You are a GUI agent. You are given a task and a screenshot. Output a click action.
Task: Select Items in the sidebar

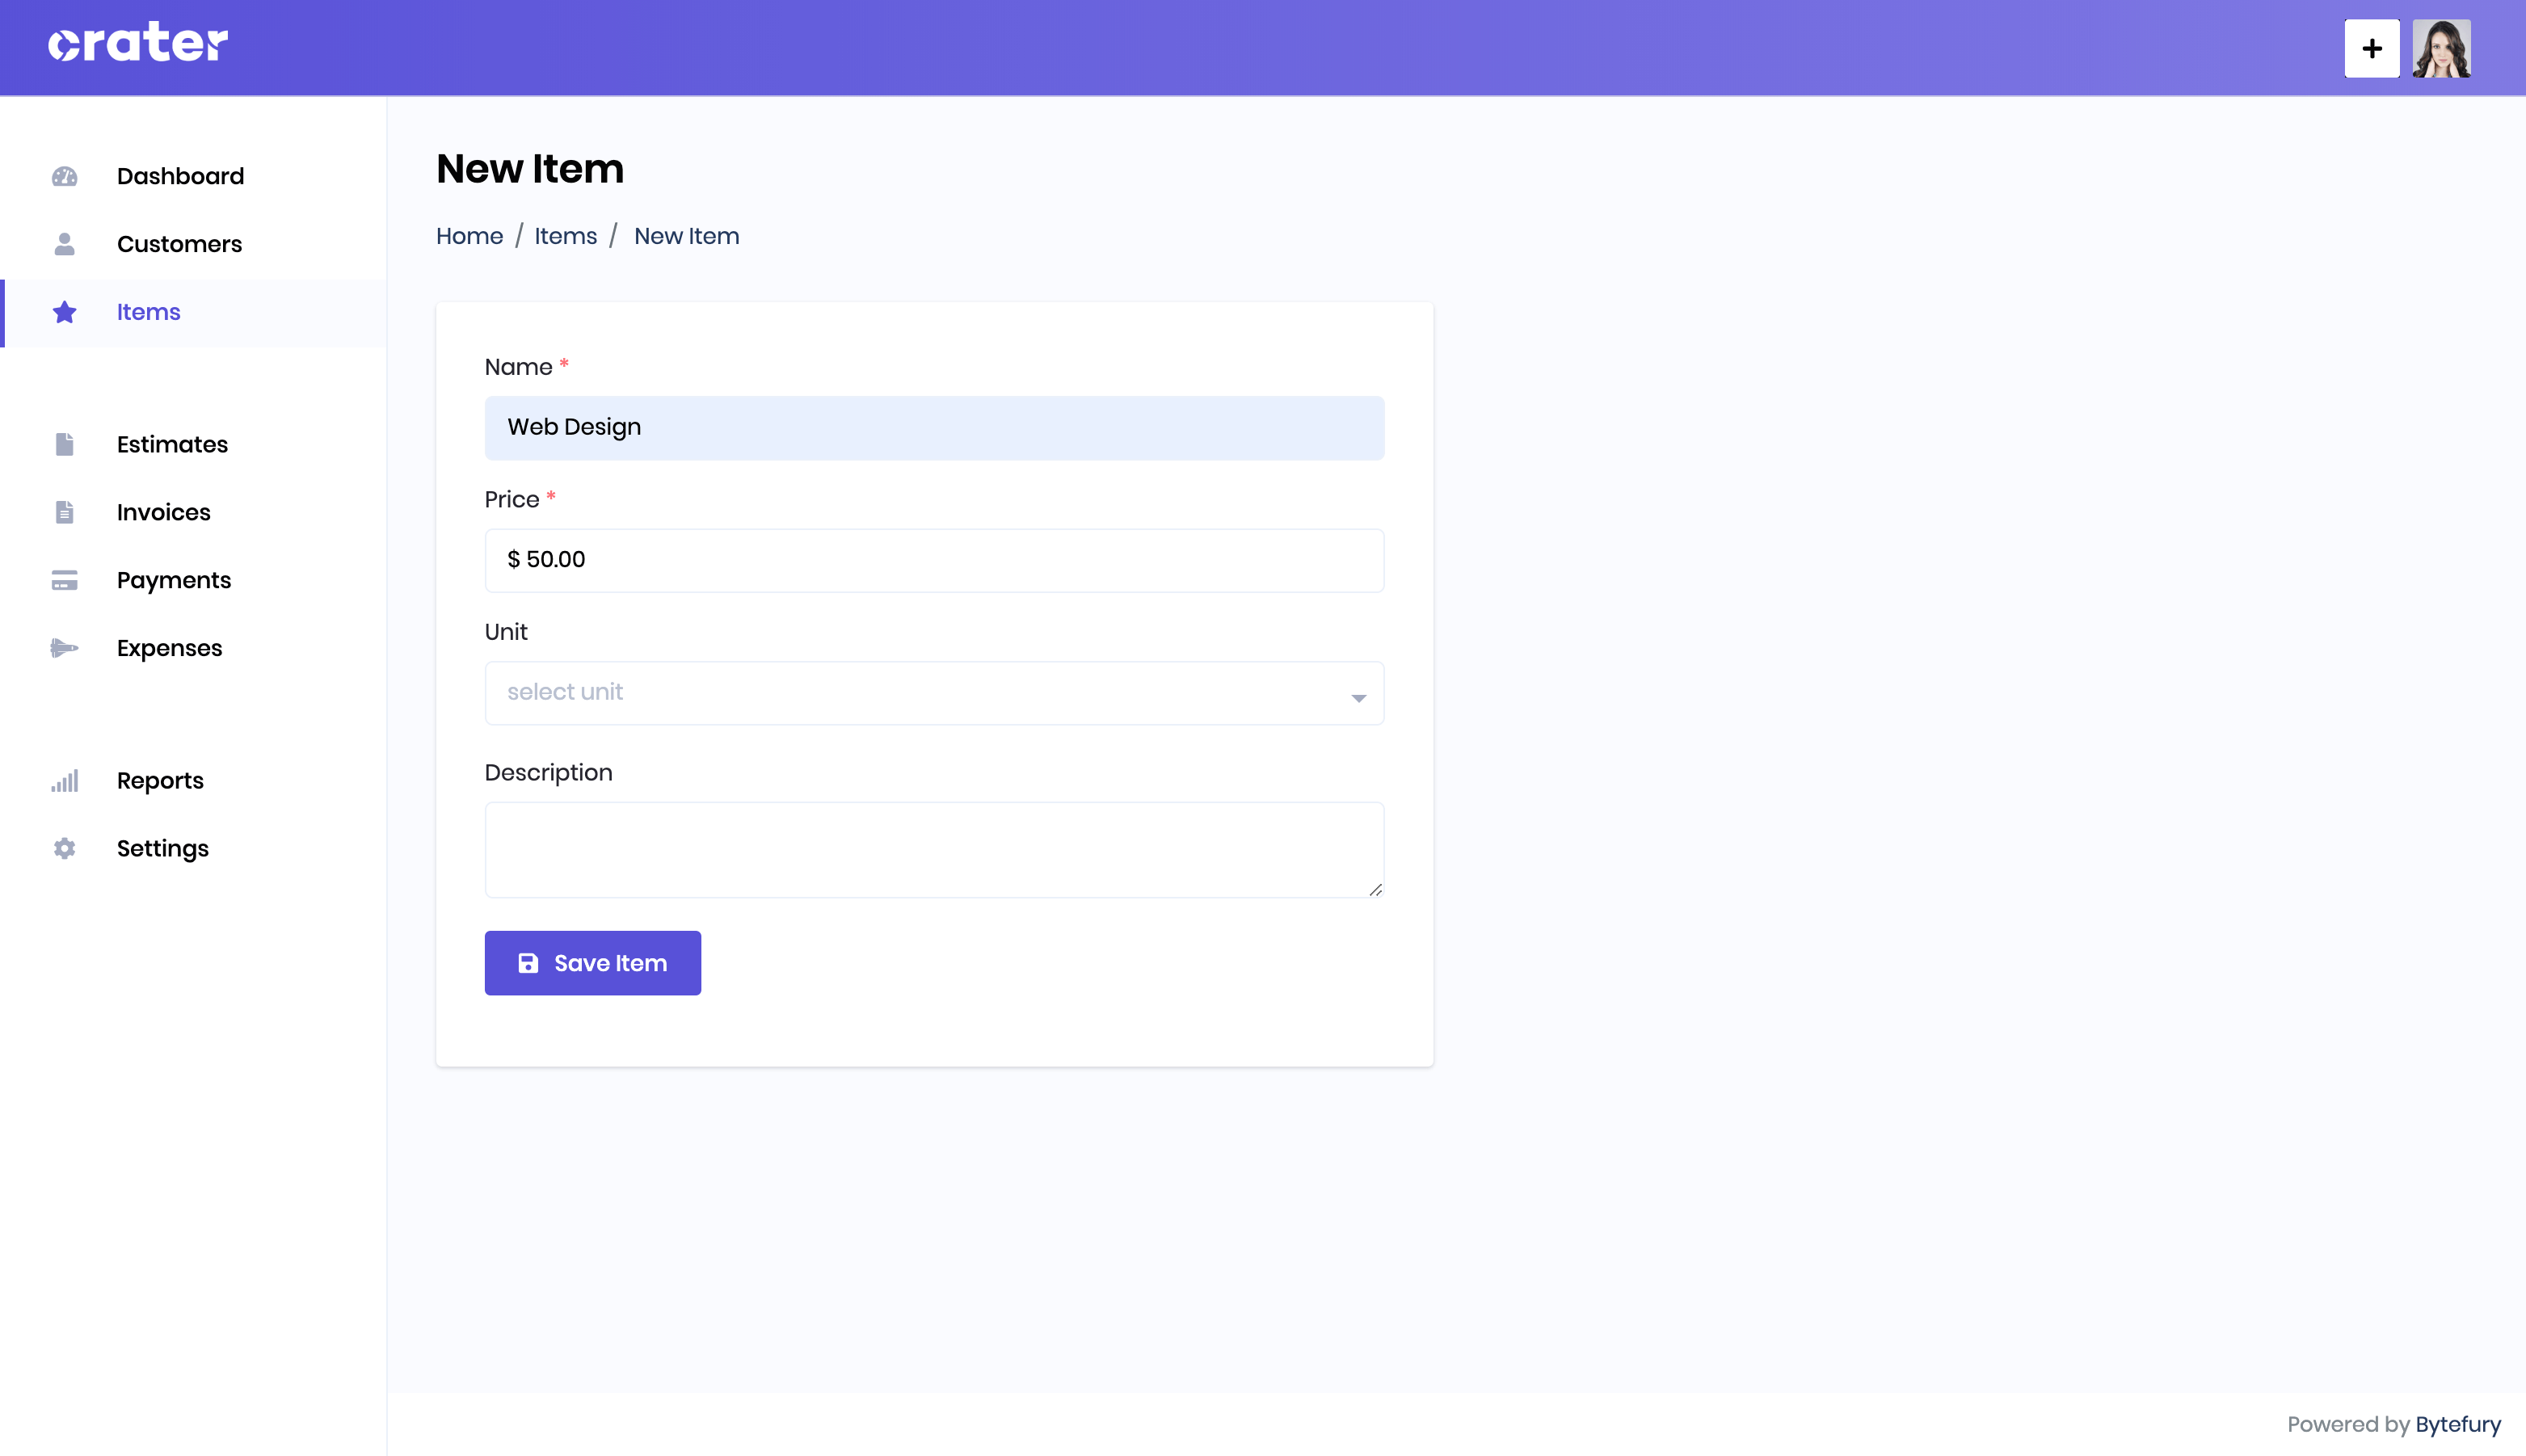point(194,312)
